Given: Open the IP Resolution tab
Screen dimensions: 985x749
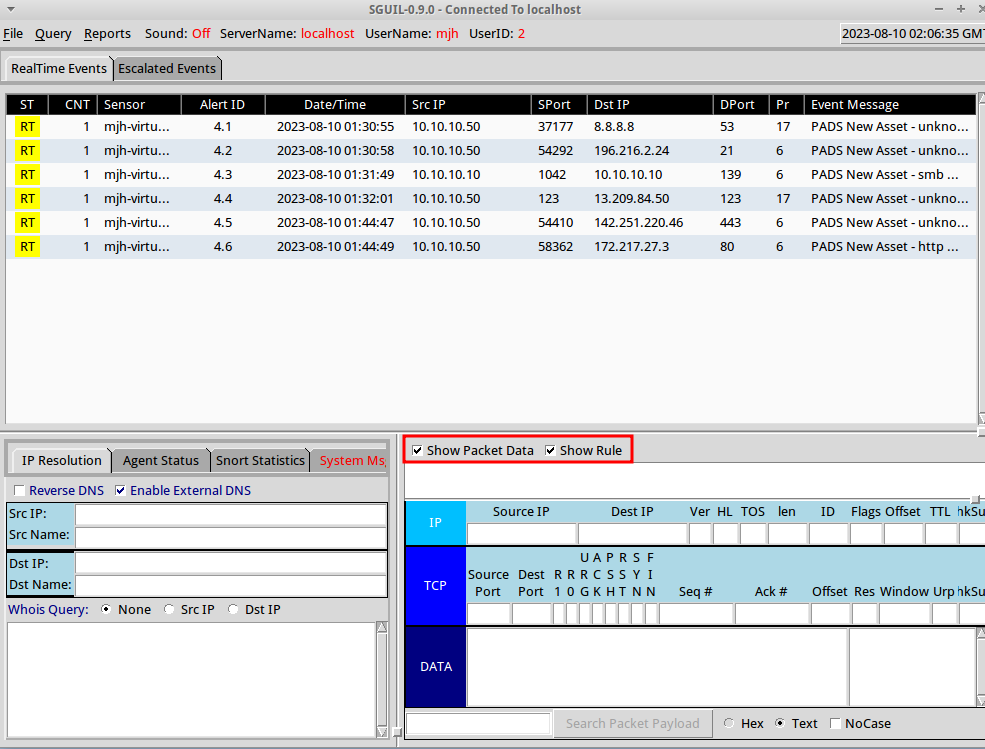Looking at the screenshot, I should tap(62, 461).
